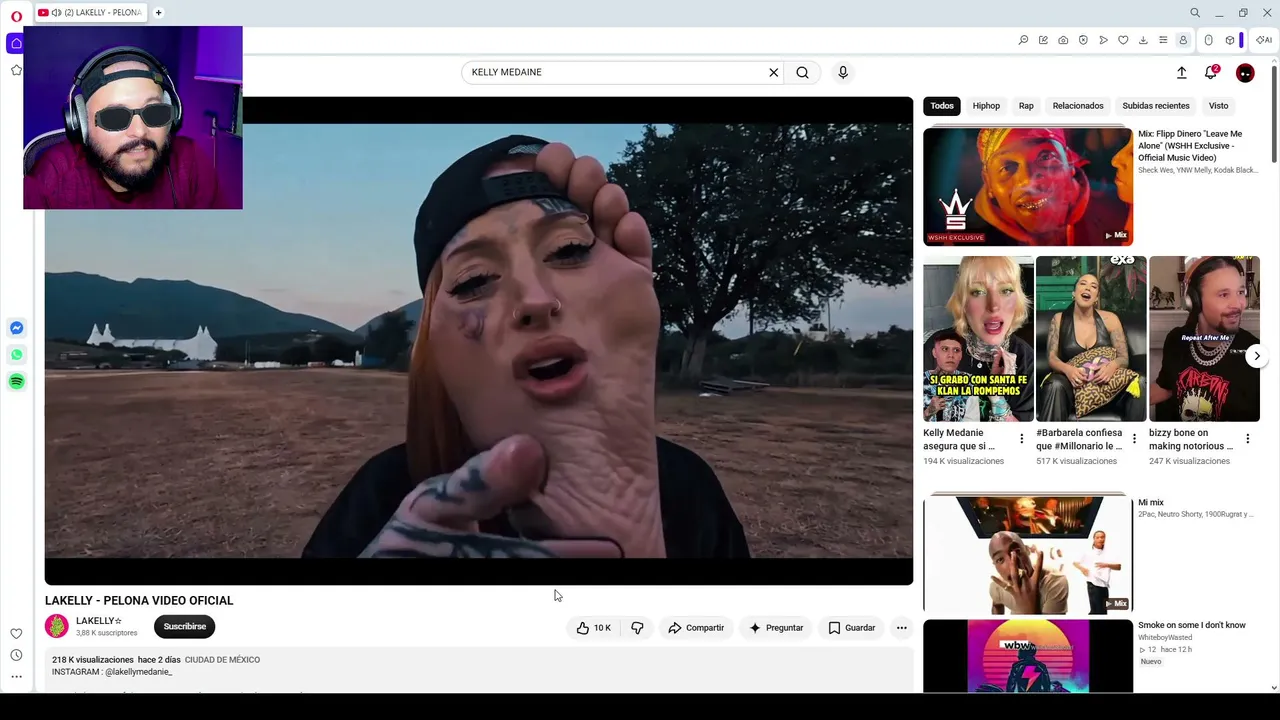Clear the YouTube search field
The image size is (1280, 720).
(x=773, y=72)
